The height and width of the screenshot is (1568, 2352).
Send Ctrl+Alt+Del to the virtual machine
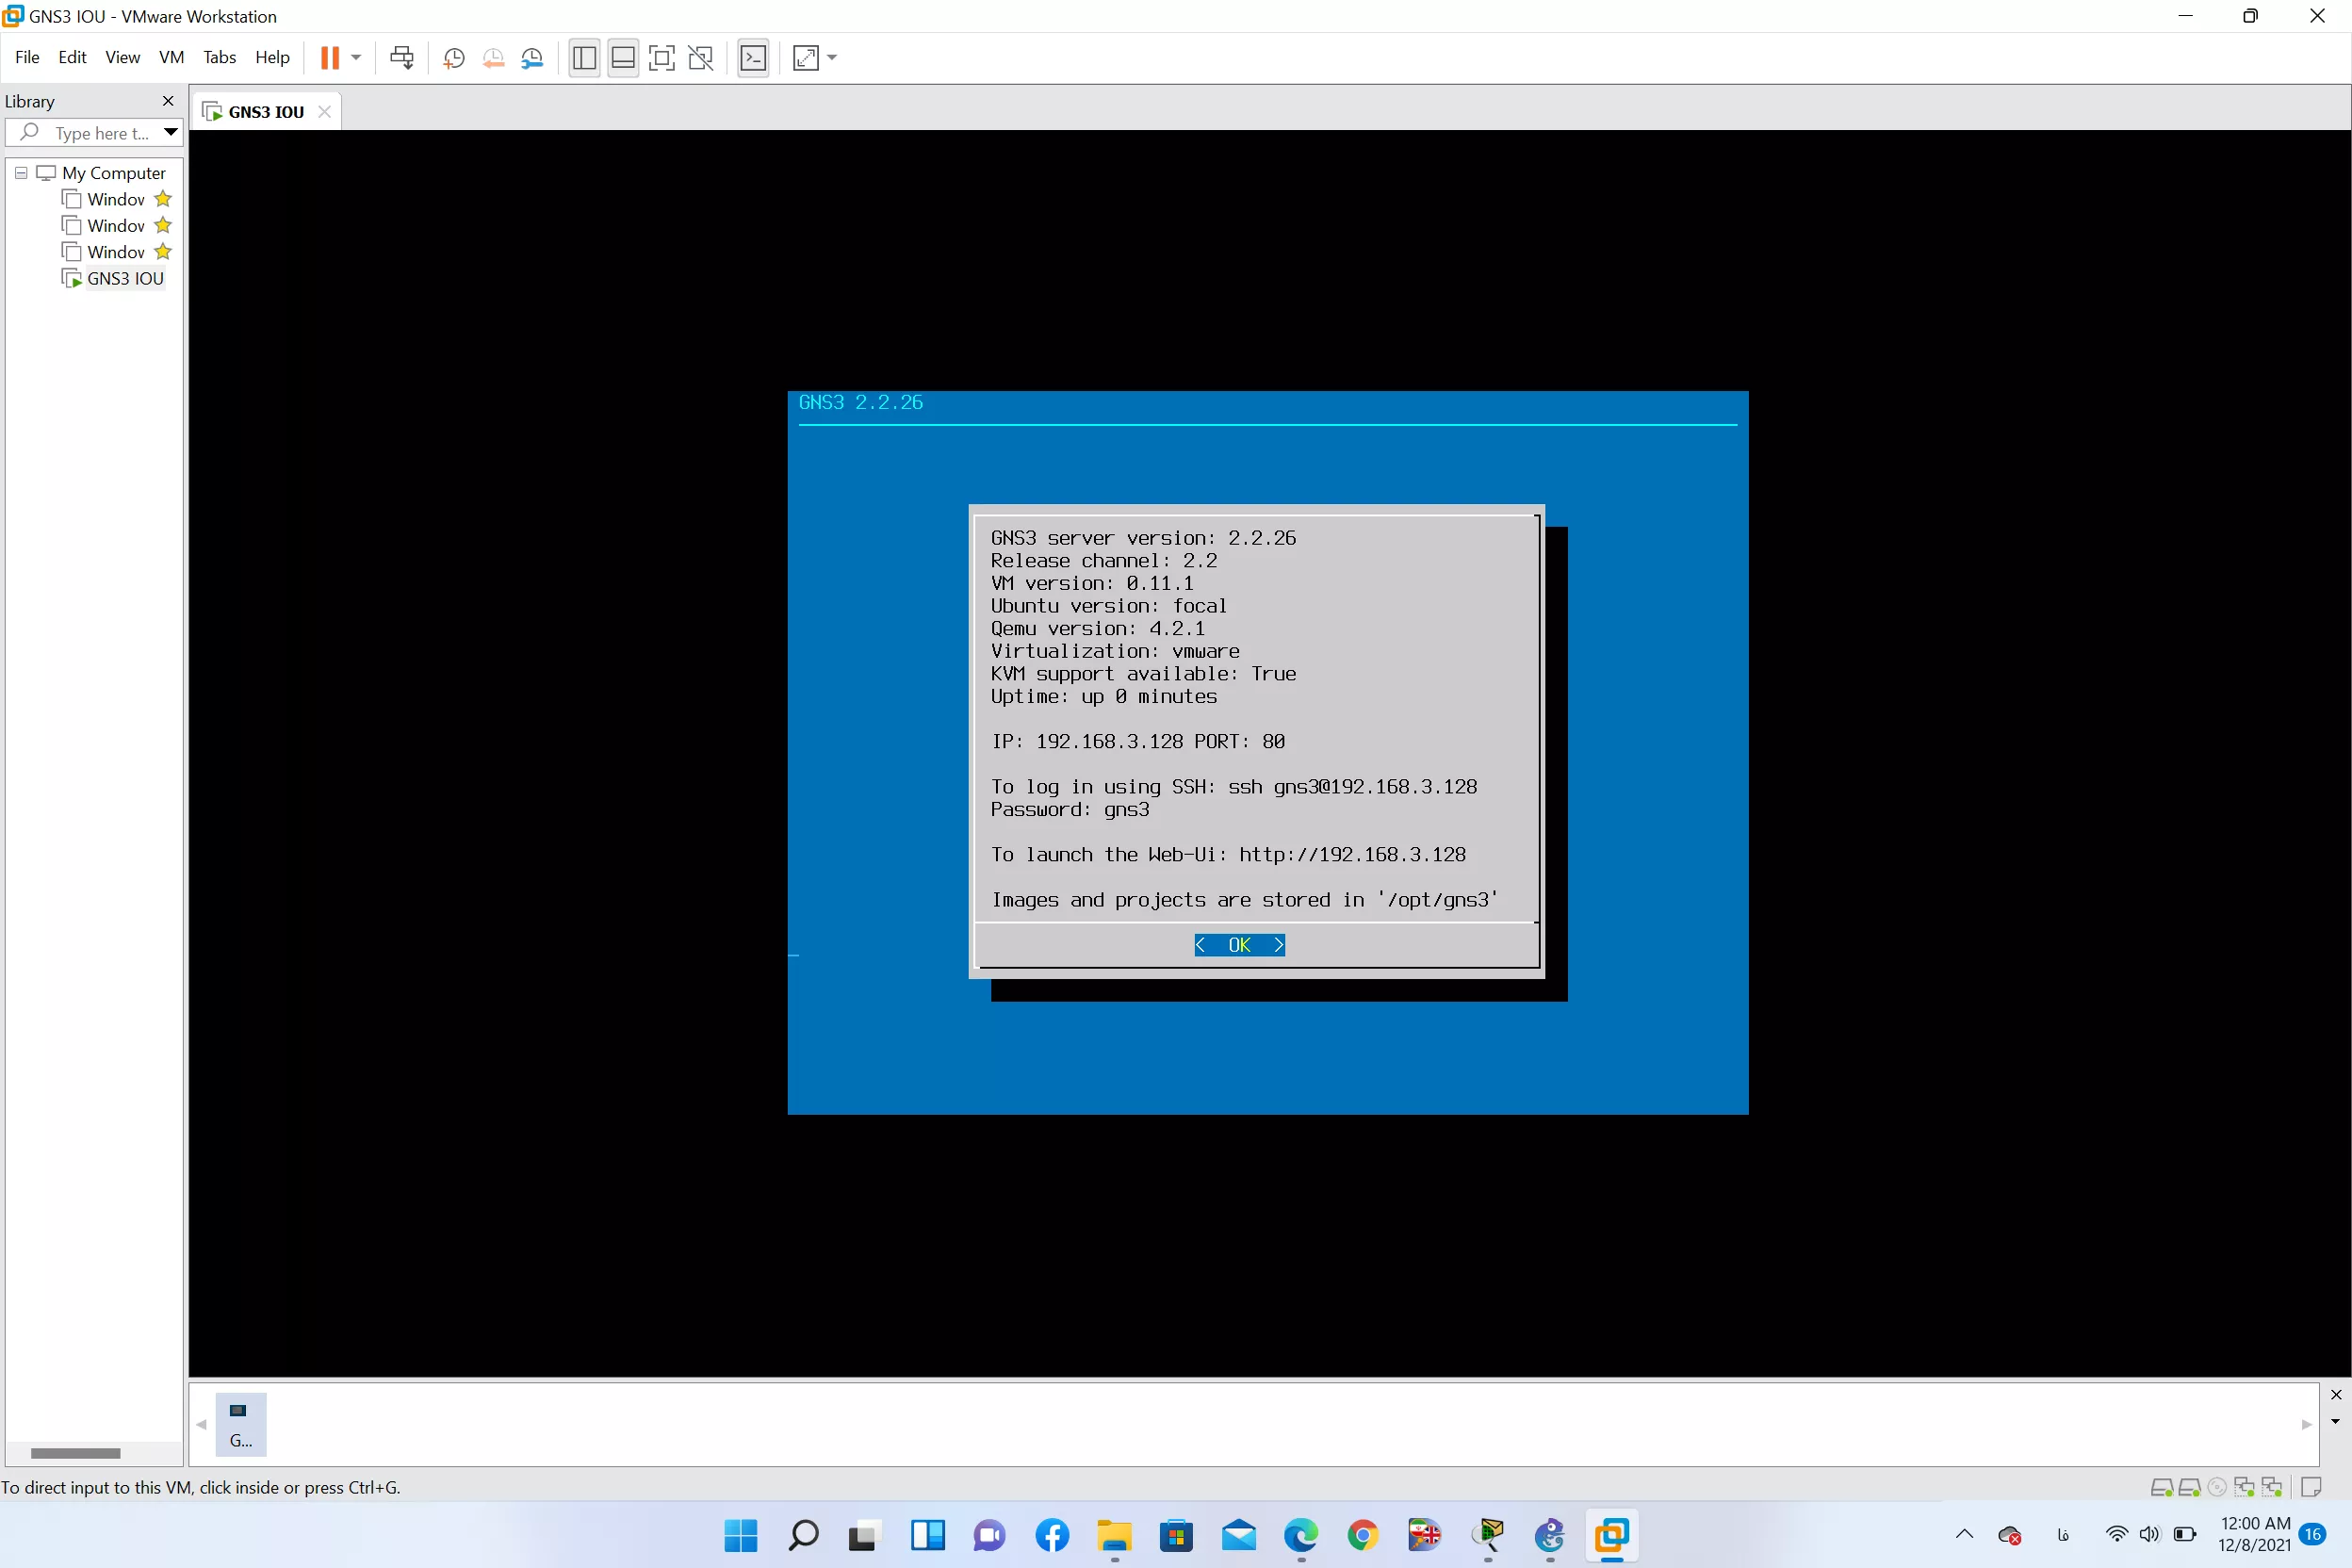402,58
